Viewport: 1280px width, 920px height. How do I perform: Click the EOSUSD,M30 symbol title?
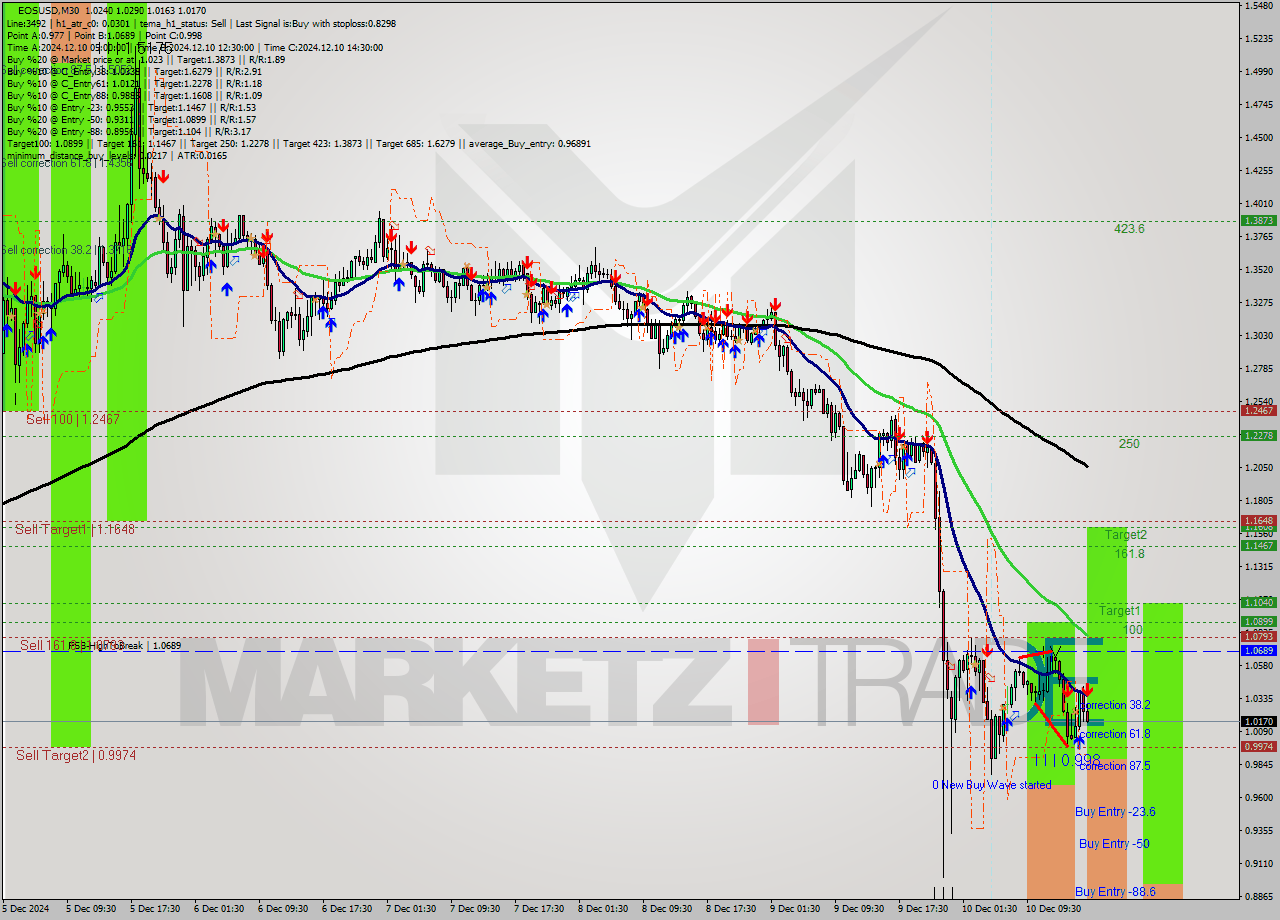click(47, 11)
